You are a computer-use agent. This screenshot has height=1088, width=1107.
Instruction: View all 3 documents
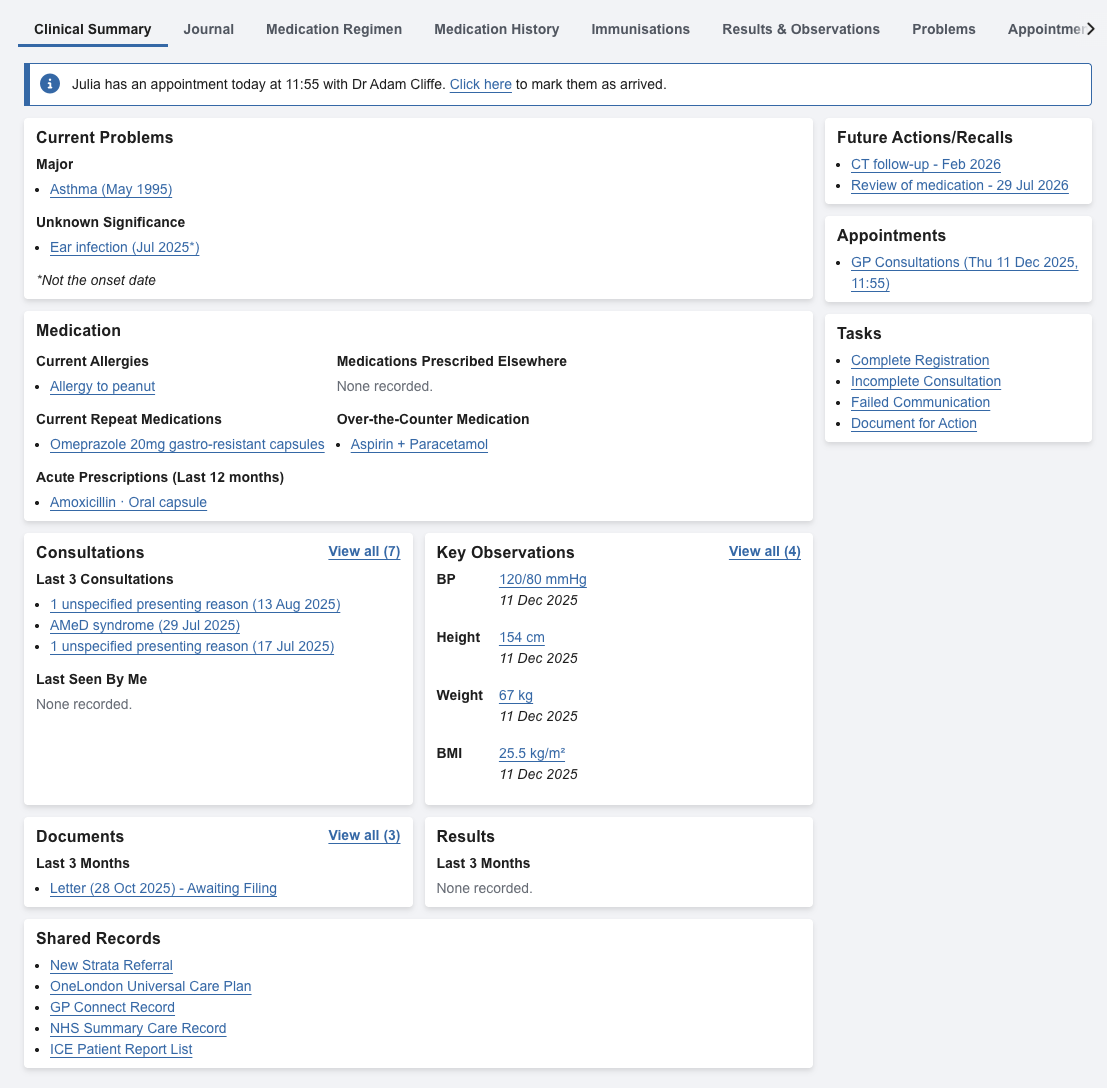364,836
